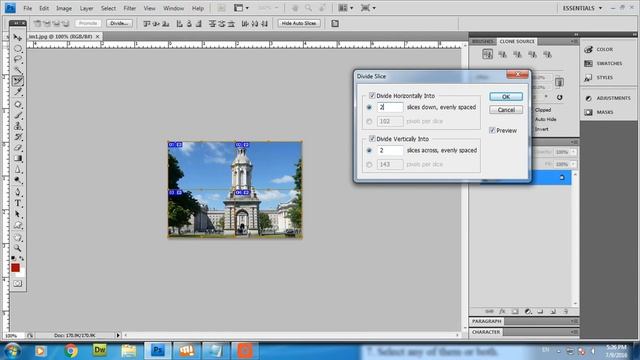Click the Divide... button in options bar
Image resolution: width=640 pixels, height=360 pixels.
(119, 23)
